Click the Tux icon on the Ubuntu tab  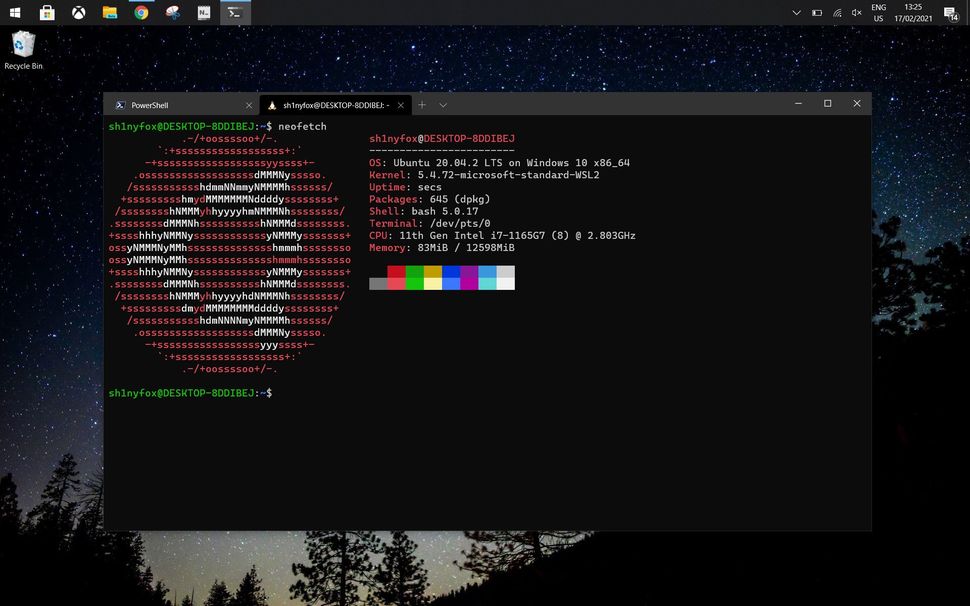pos(271,104)
